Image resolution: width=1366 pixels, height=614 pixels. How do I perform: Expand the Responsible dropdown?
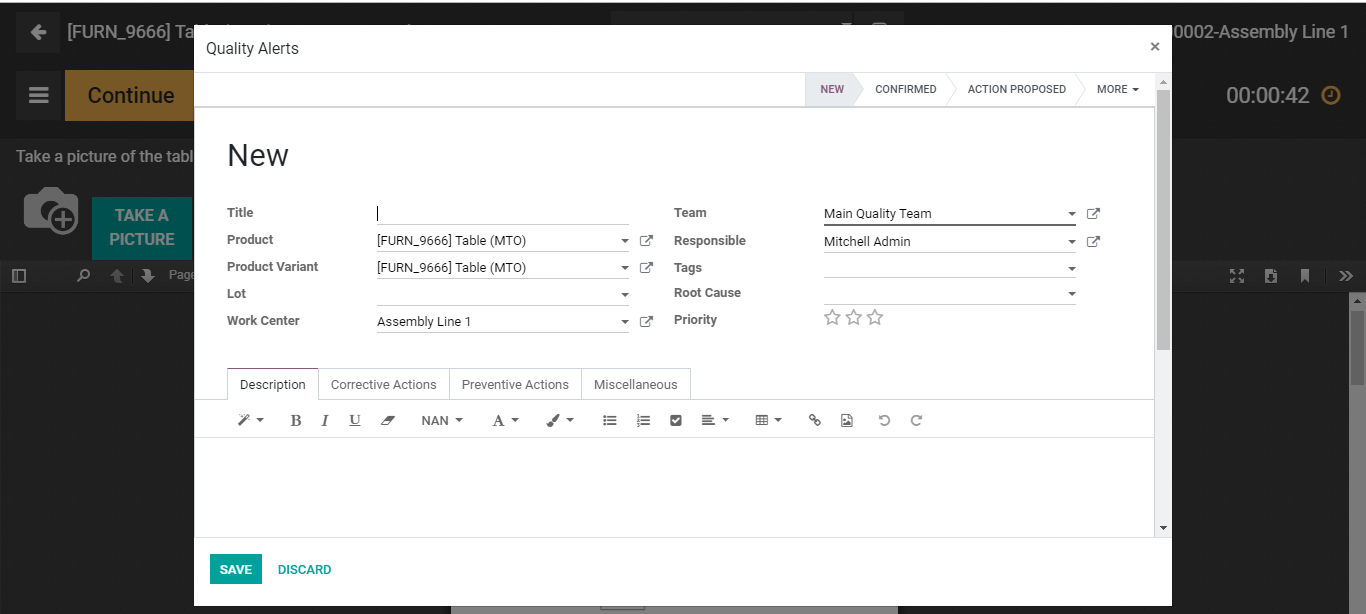point(1072,243)
